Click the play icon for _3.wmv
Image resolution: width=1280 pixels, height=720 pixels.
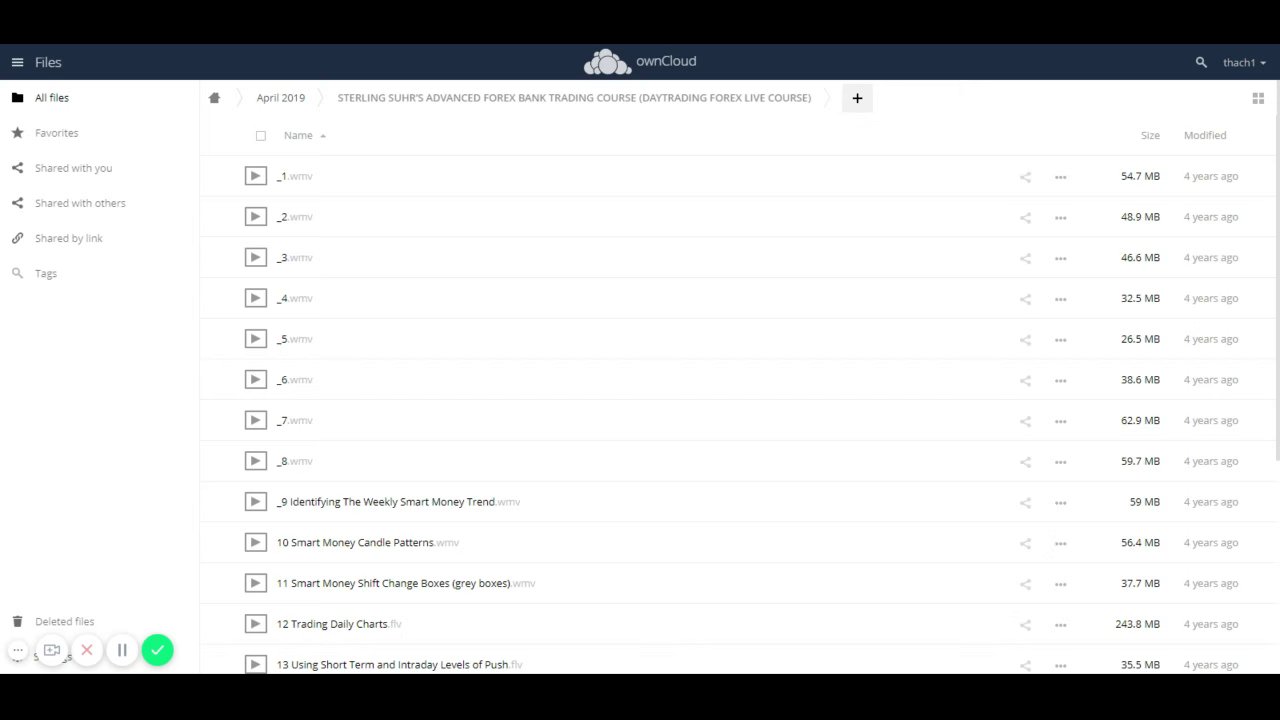pyautogui.click(x=256, y=258)
